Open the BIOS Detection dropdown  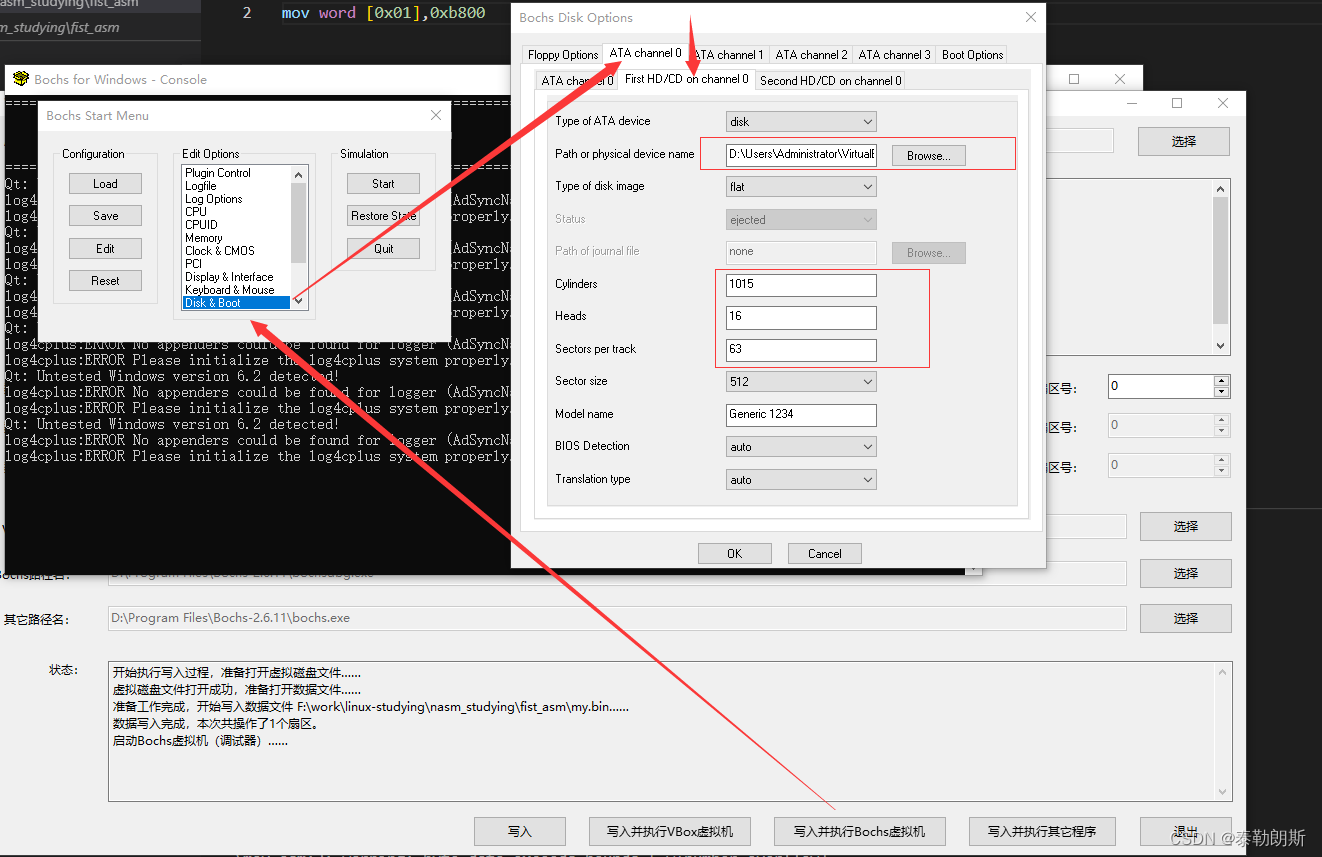pyautogui.click(x=801, y=447)
